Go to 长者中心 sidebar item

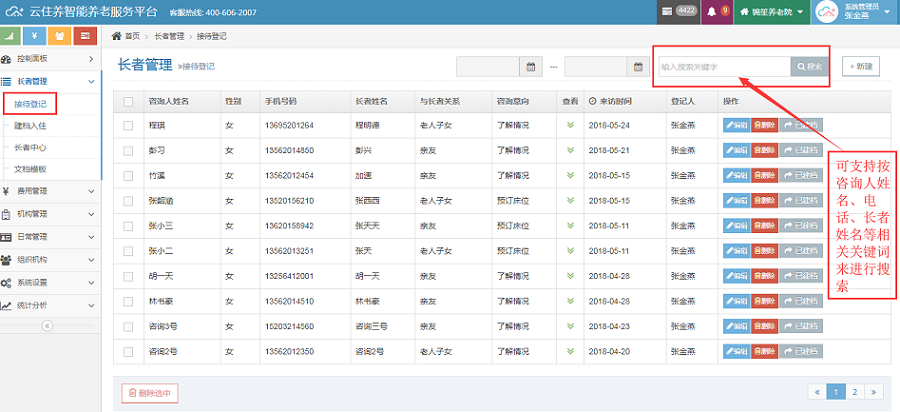tap(30, 148)
